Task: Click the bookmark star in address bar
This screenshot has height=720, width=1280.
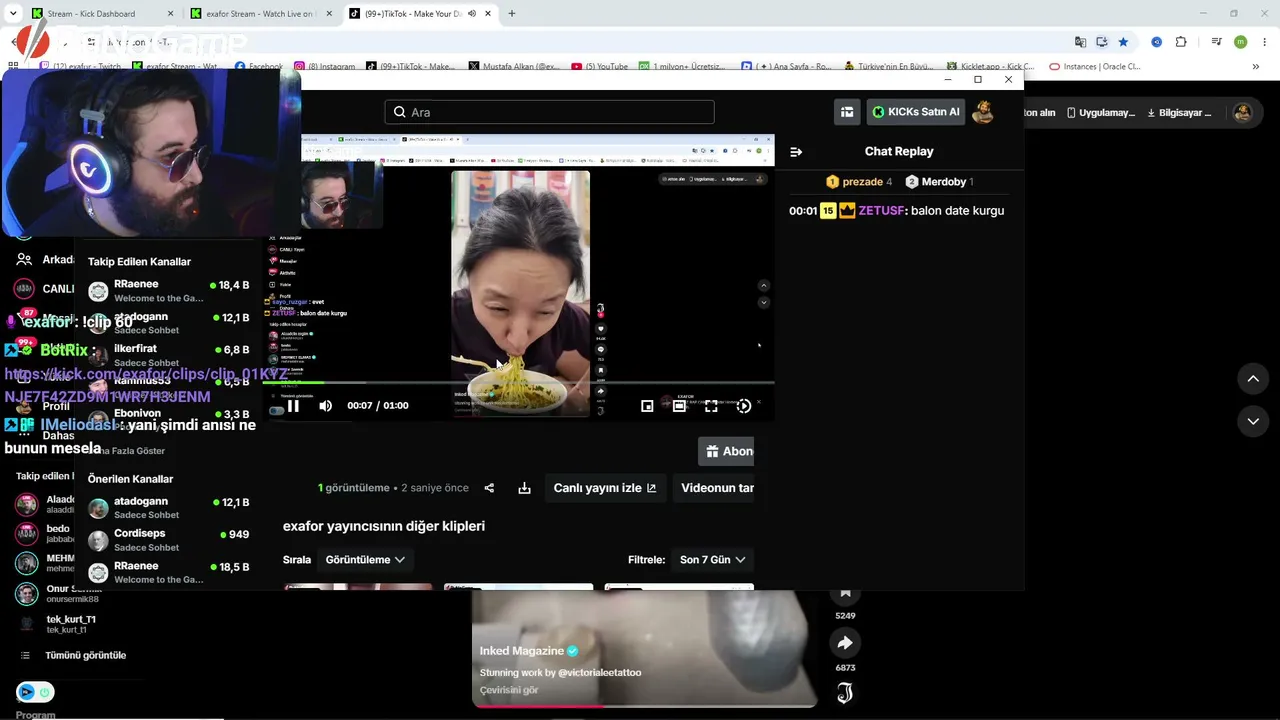Action: coord(1123,42)
